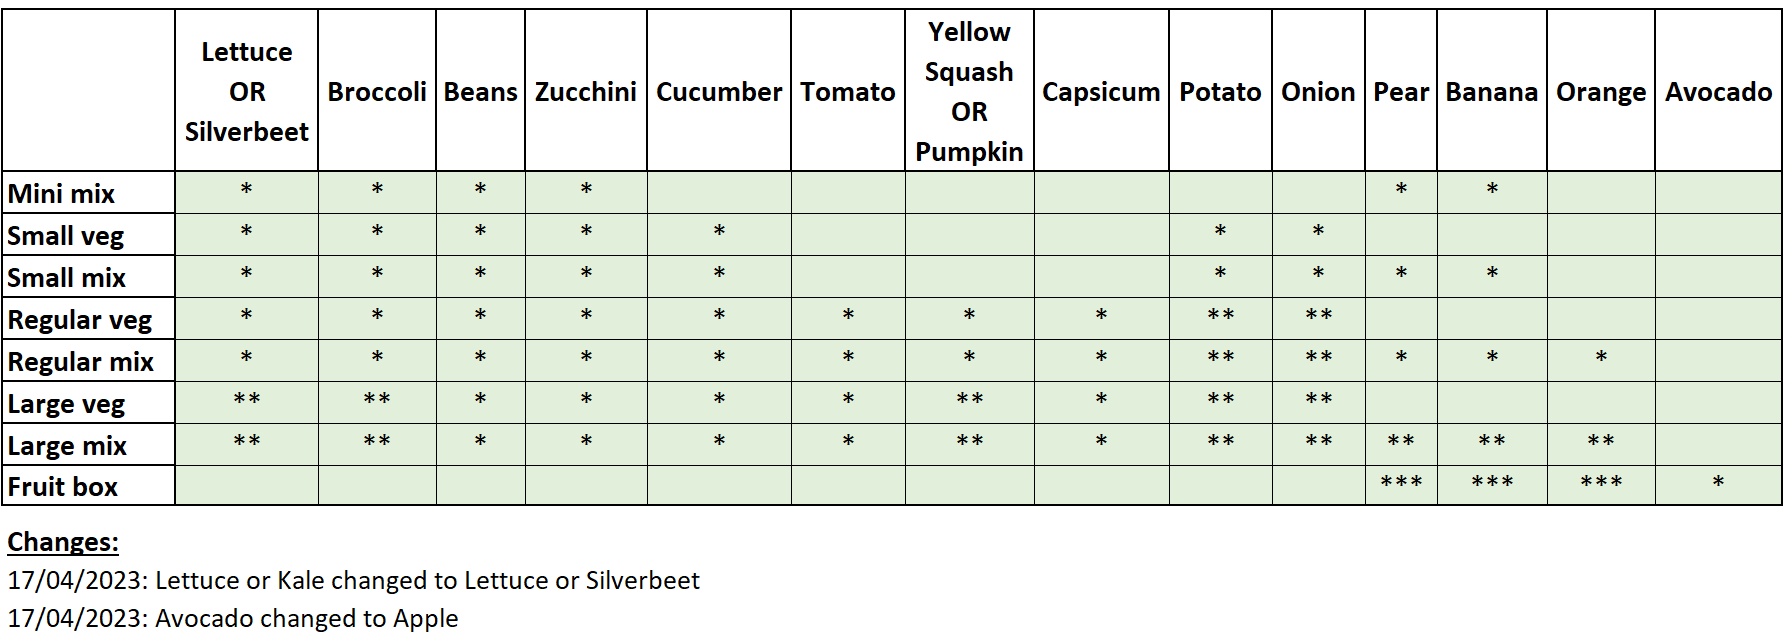Click the Zucchini column header

[x=585, y=91]
